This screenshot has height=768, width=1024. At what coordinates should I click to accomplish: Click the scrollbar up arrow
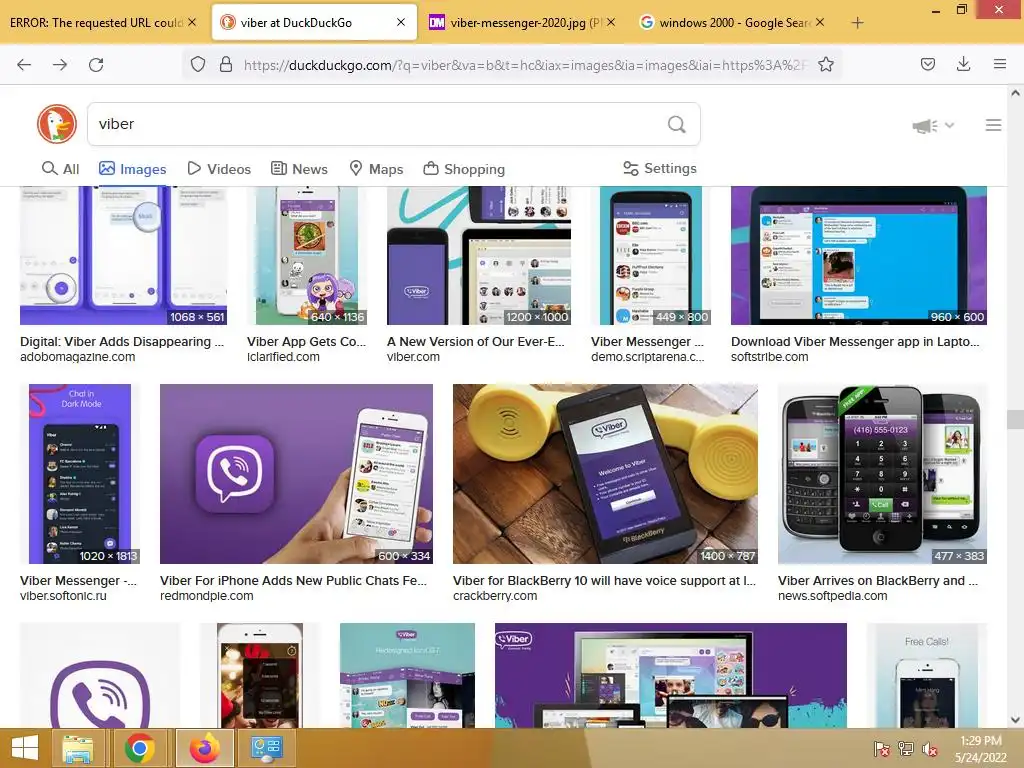[x=1015, y=93]
